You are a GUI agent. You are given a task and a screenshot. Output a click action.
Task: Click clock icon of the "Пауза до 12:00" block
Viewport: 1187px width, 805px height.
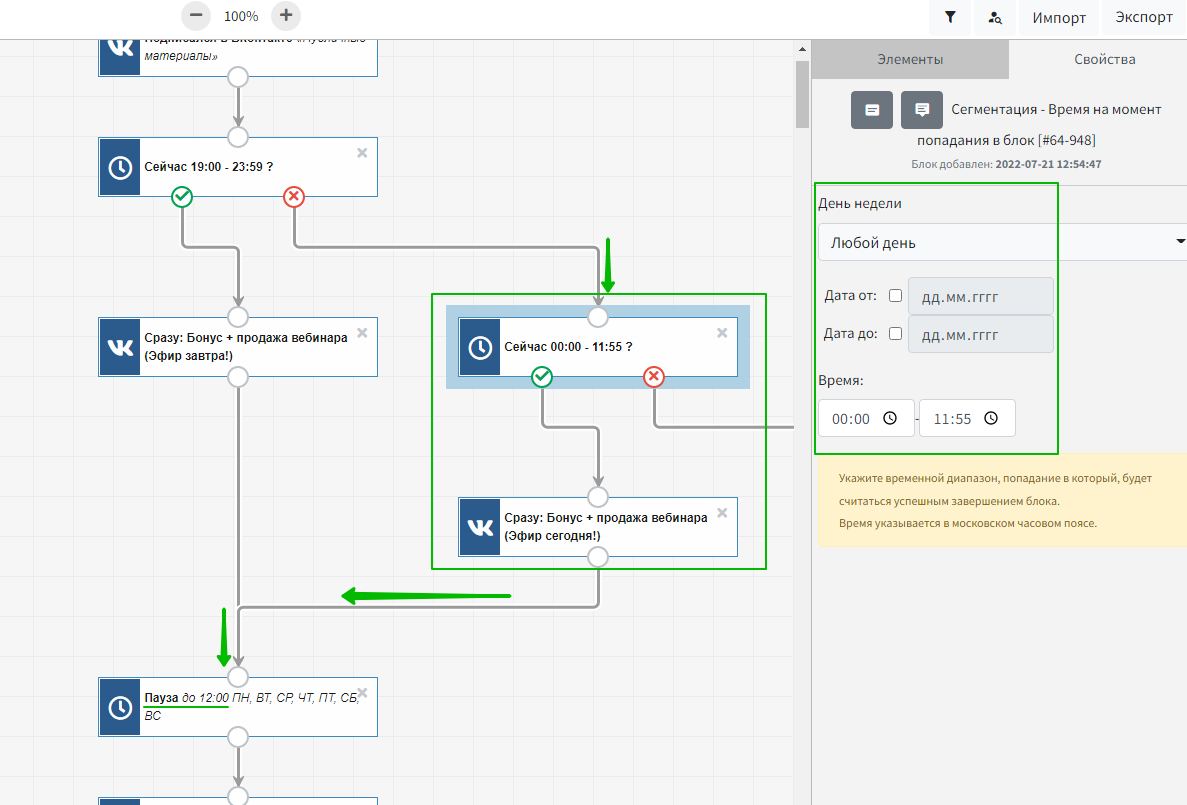pos(120,707)
